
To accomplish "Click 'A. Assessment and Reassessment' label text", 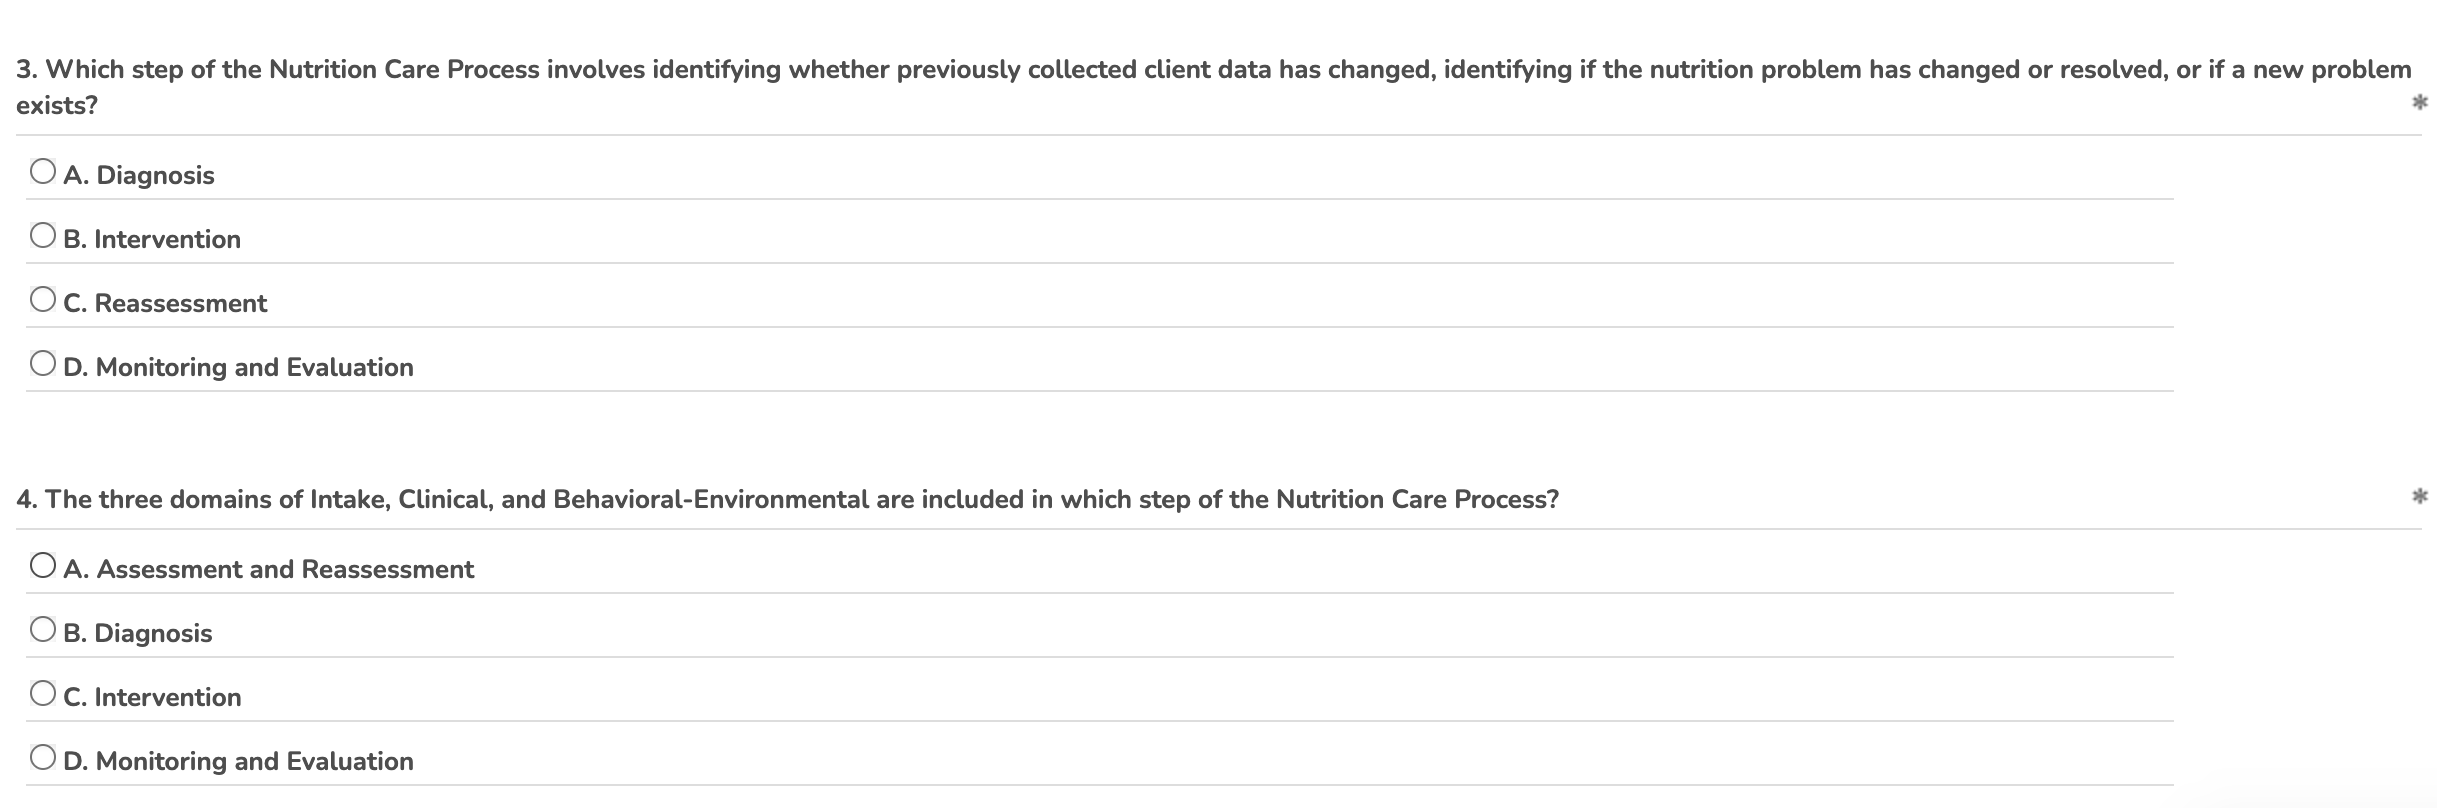I will click(268, 569).
